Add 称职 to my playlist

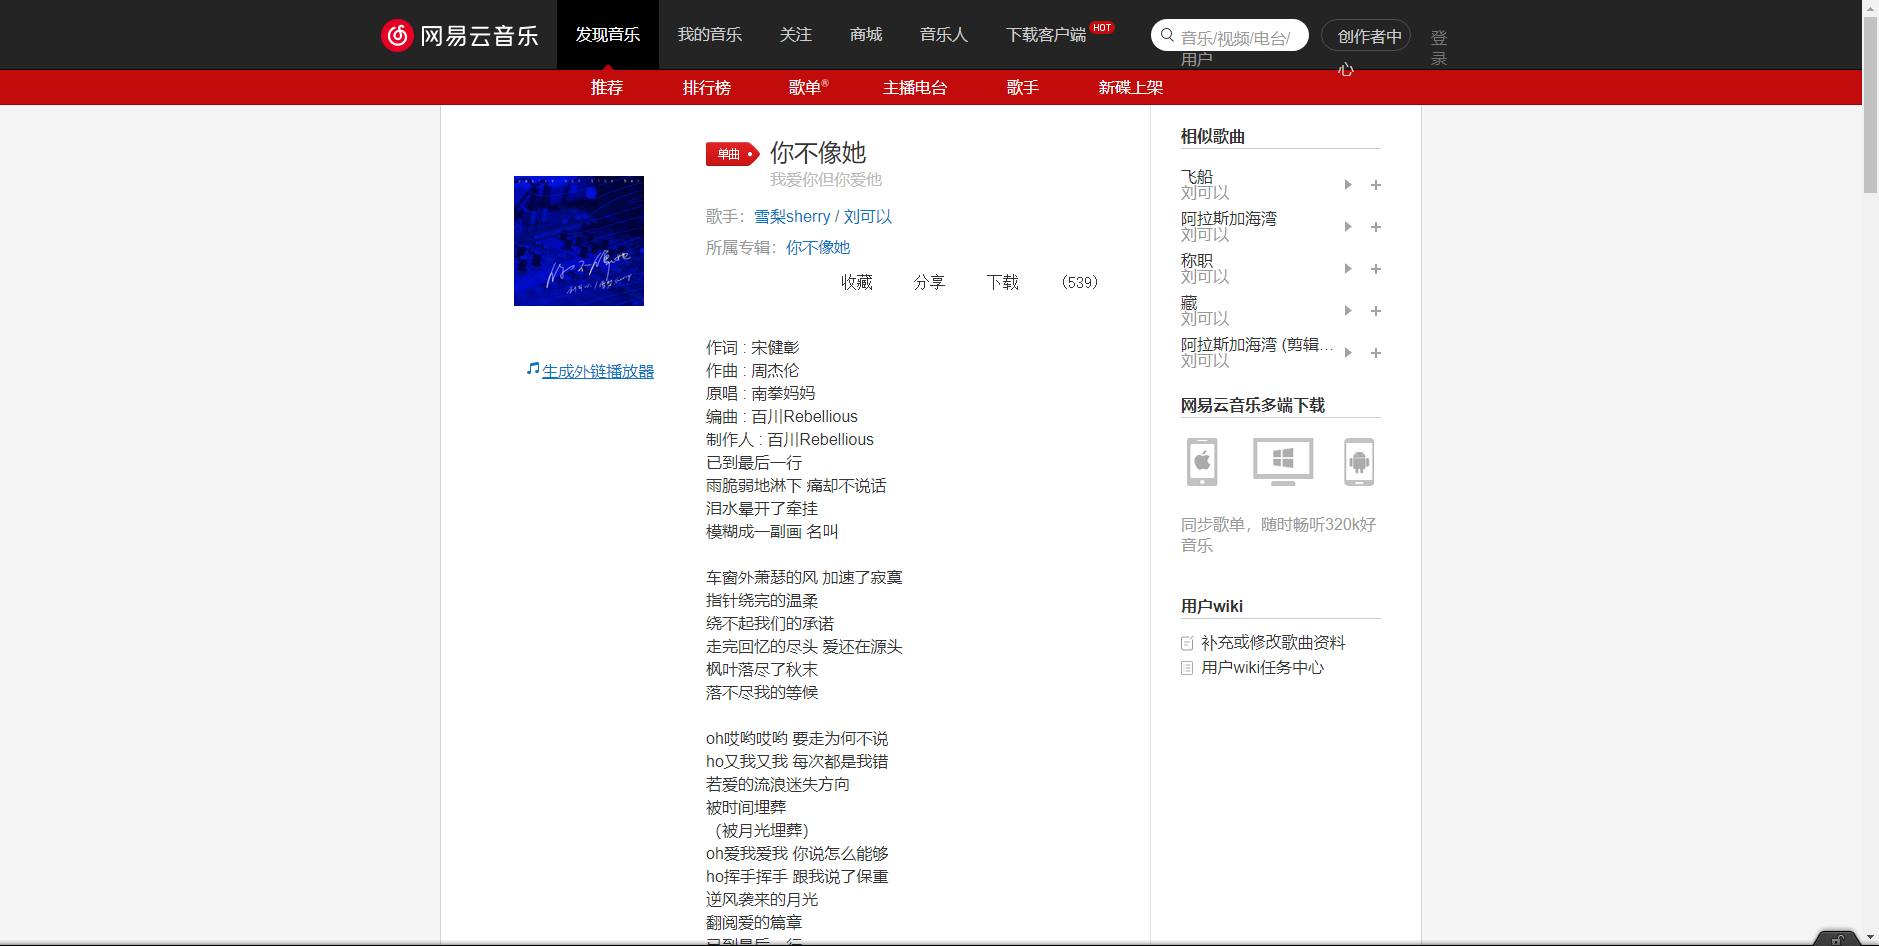click(1376, 269)
